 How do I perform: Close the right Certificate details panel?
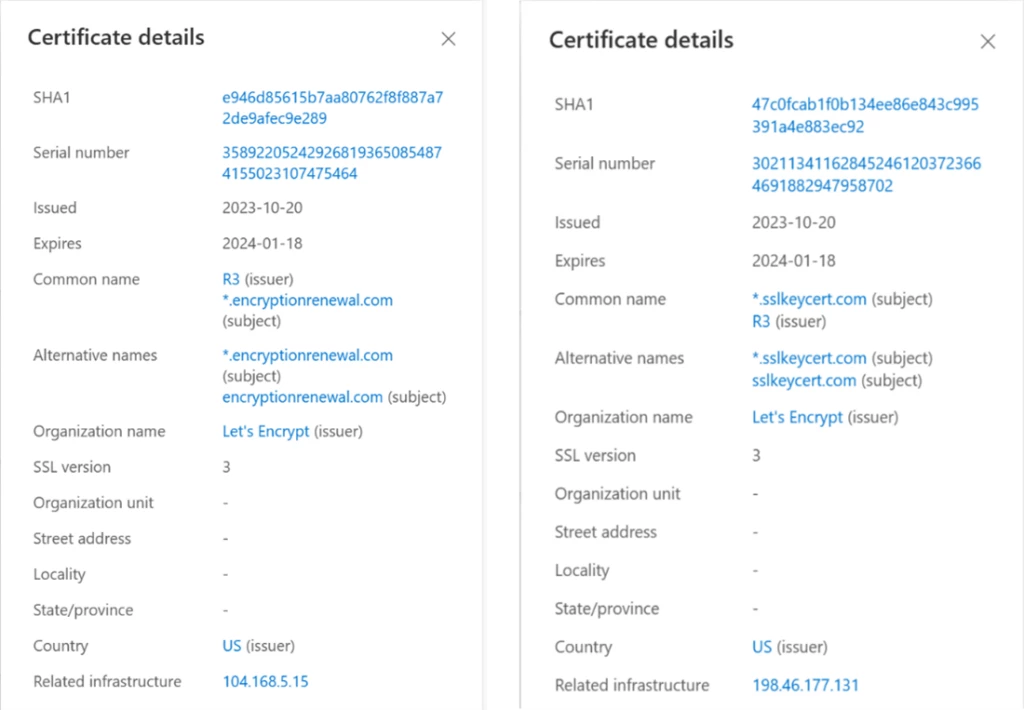coord(988,42)
